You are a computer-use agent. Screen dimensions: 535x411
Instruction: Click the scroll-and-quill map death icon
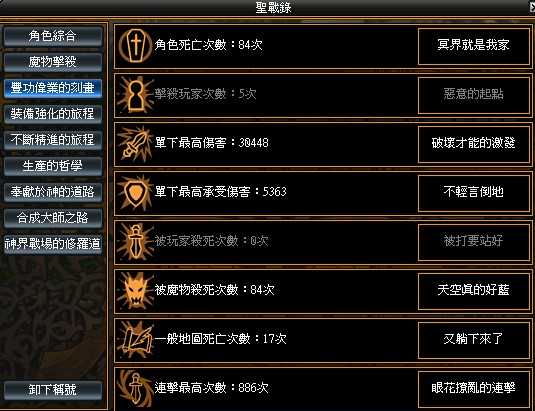[x=135, y=340]
